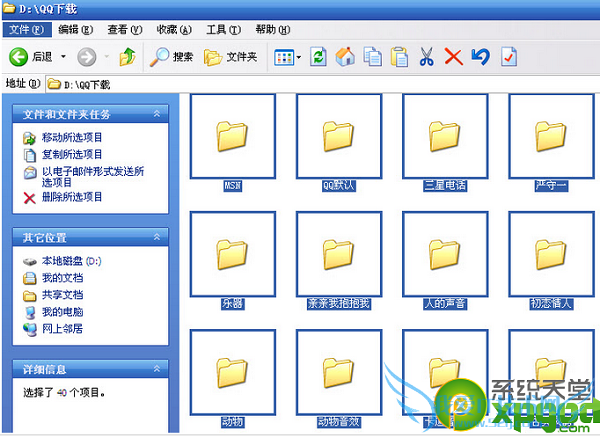
Task: Open the 文件(F) menu
Action: click(27, 29)
